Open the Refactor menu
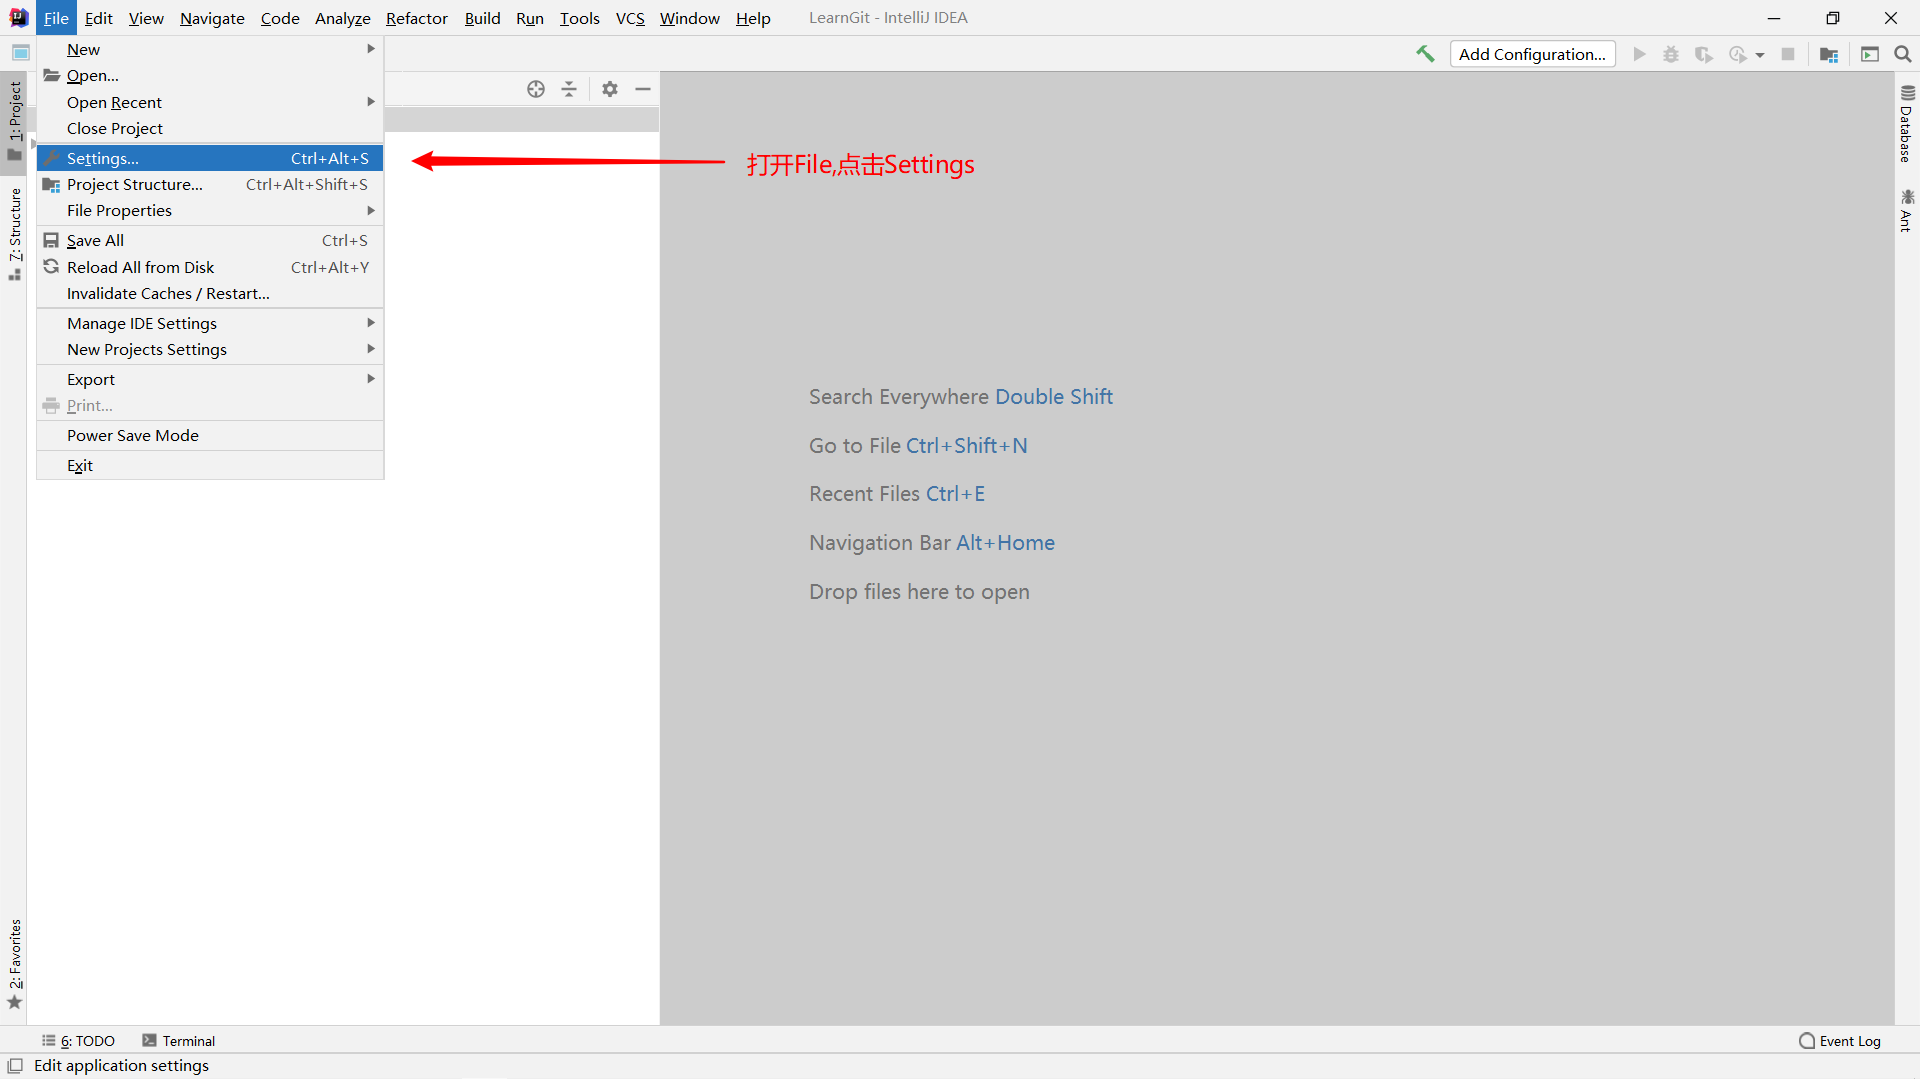Viewport: 1920px width, 1079px height. pos(417,18)
